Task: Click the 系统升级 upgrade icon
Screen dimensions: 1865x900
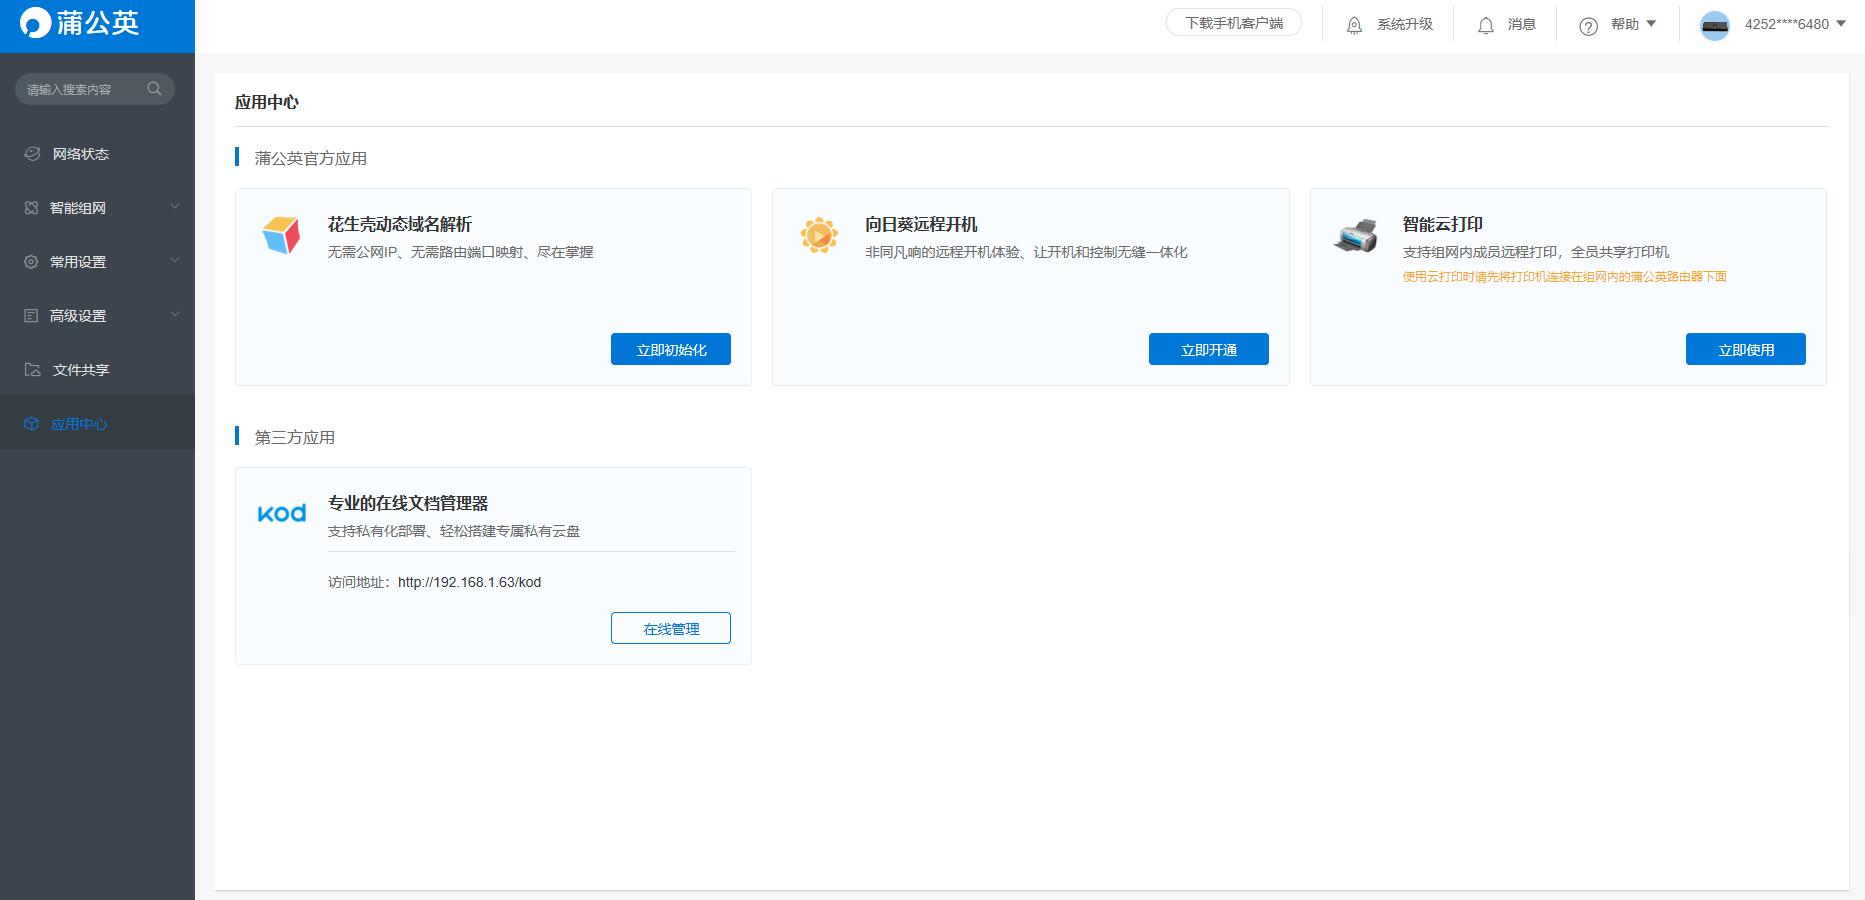Action: (1354, 25)
